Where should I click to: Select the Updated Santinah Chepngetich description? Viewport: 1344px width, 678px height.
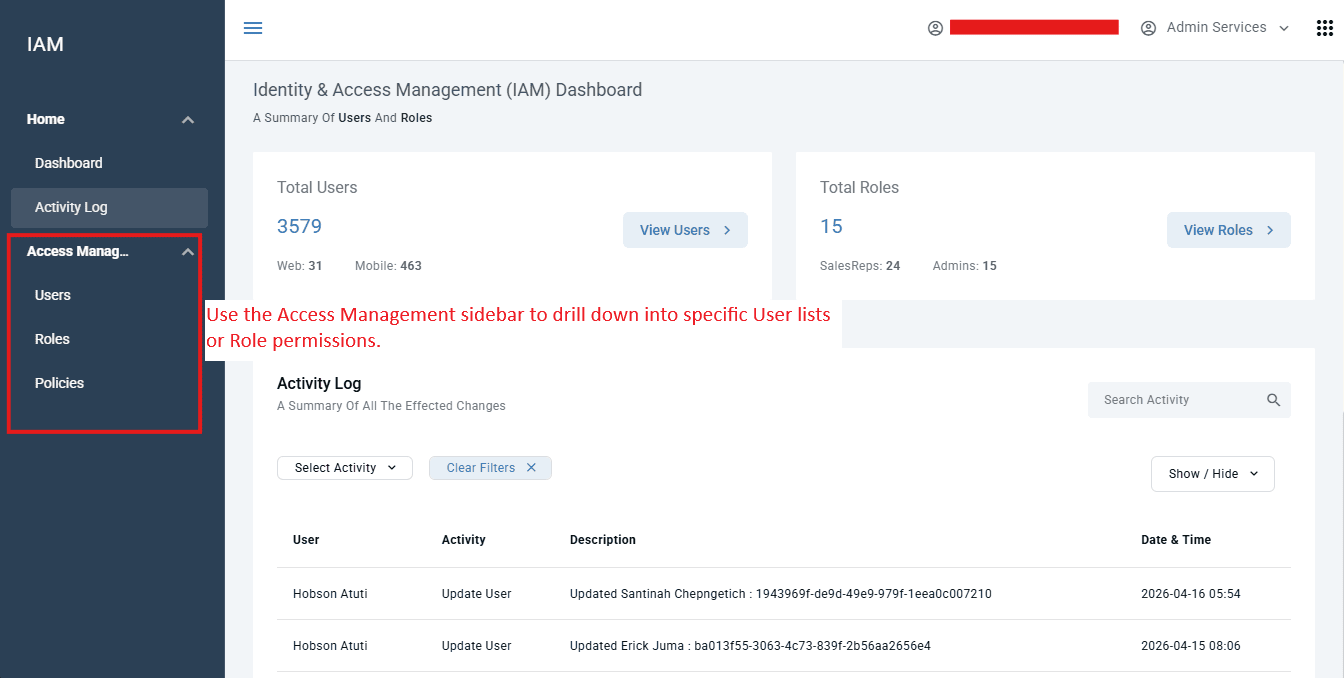pyautogui.click(x=781, y=594)
